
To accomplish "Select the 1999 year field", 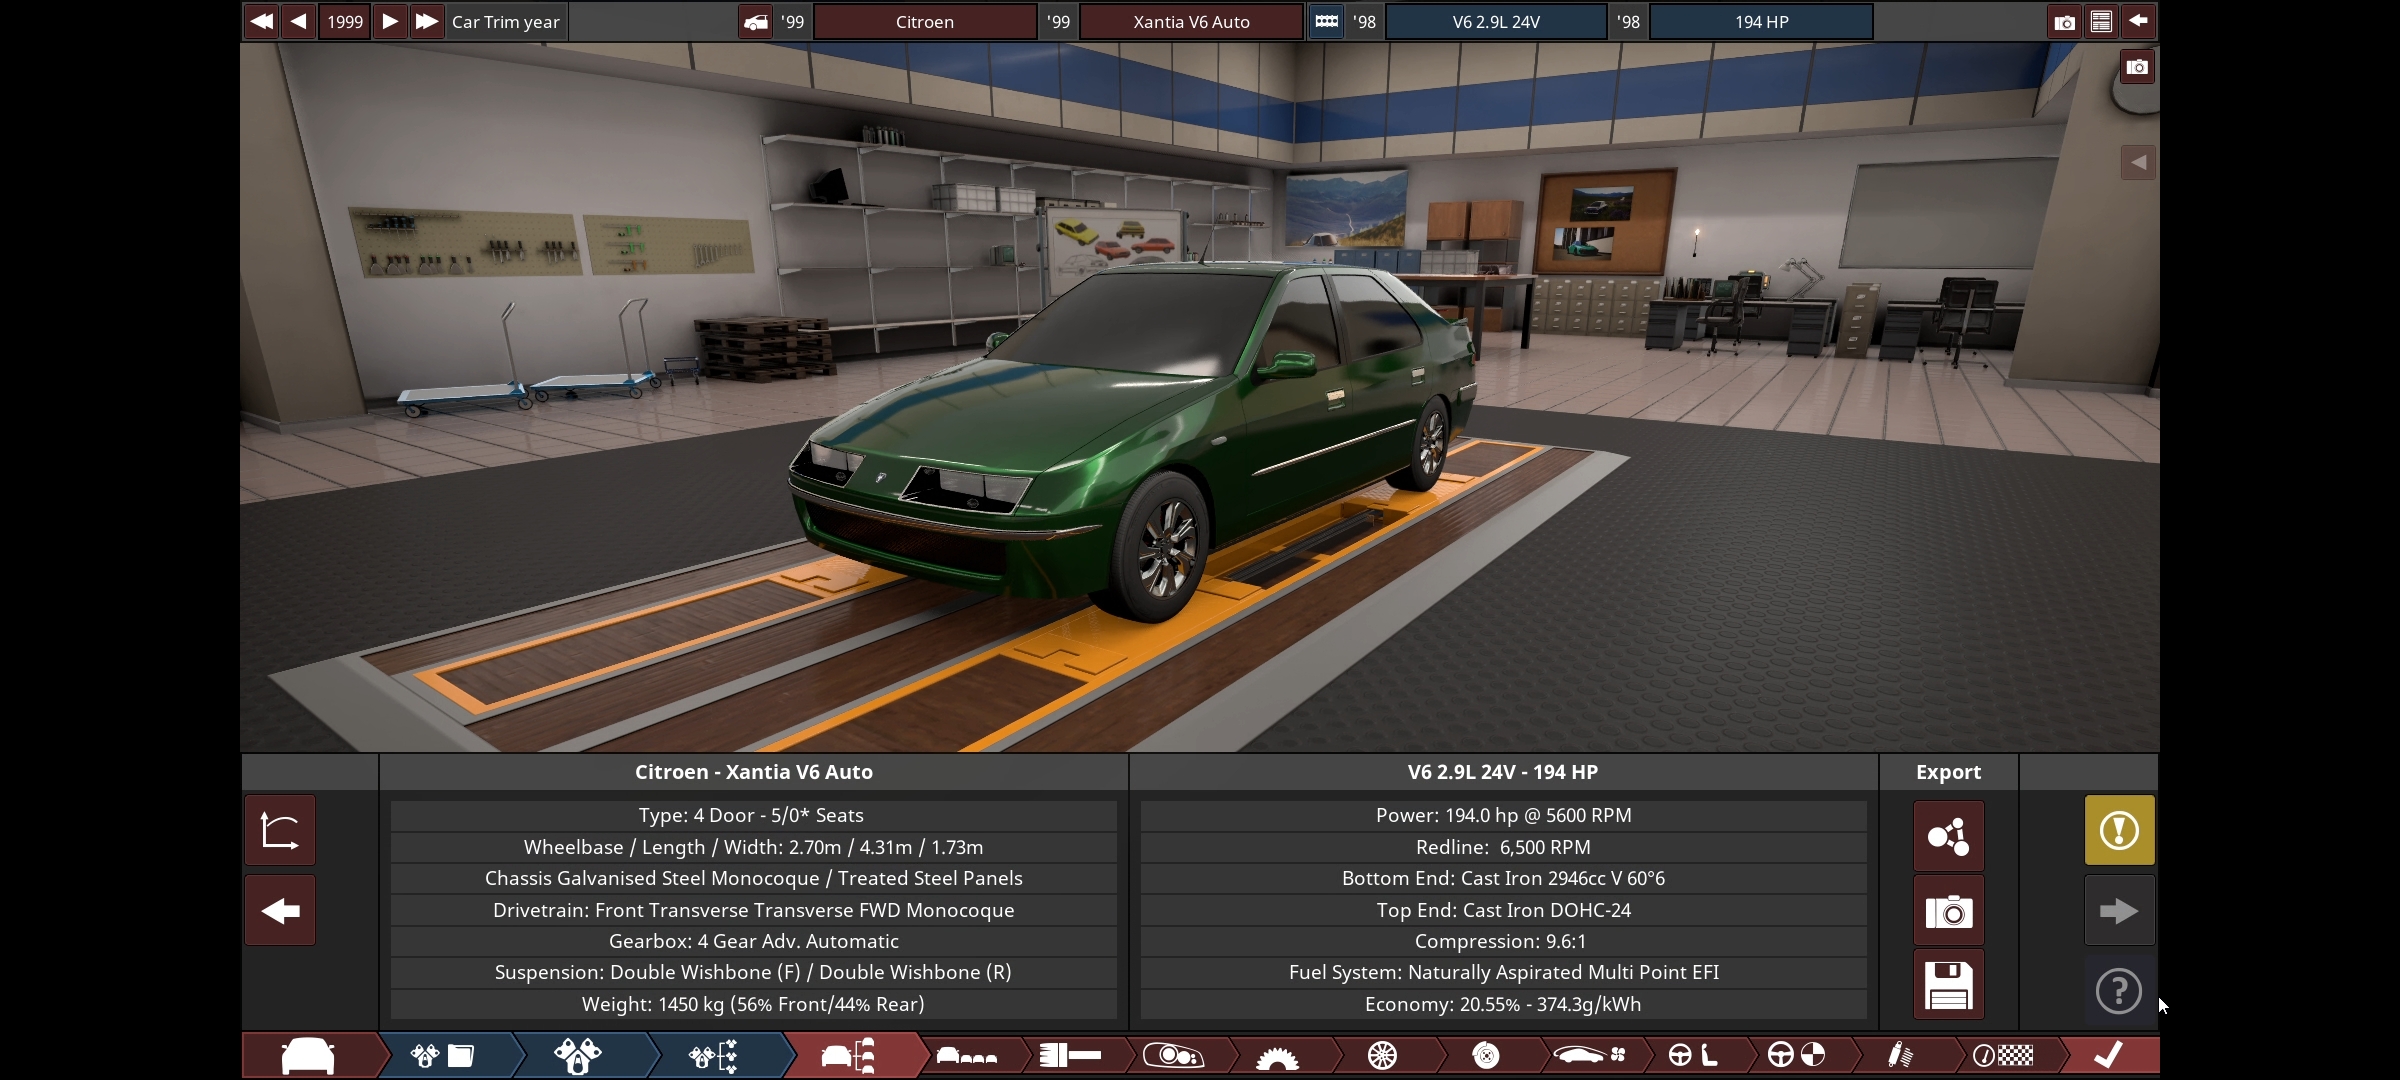I will [345, 21].
